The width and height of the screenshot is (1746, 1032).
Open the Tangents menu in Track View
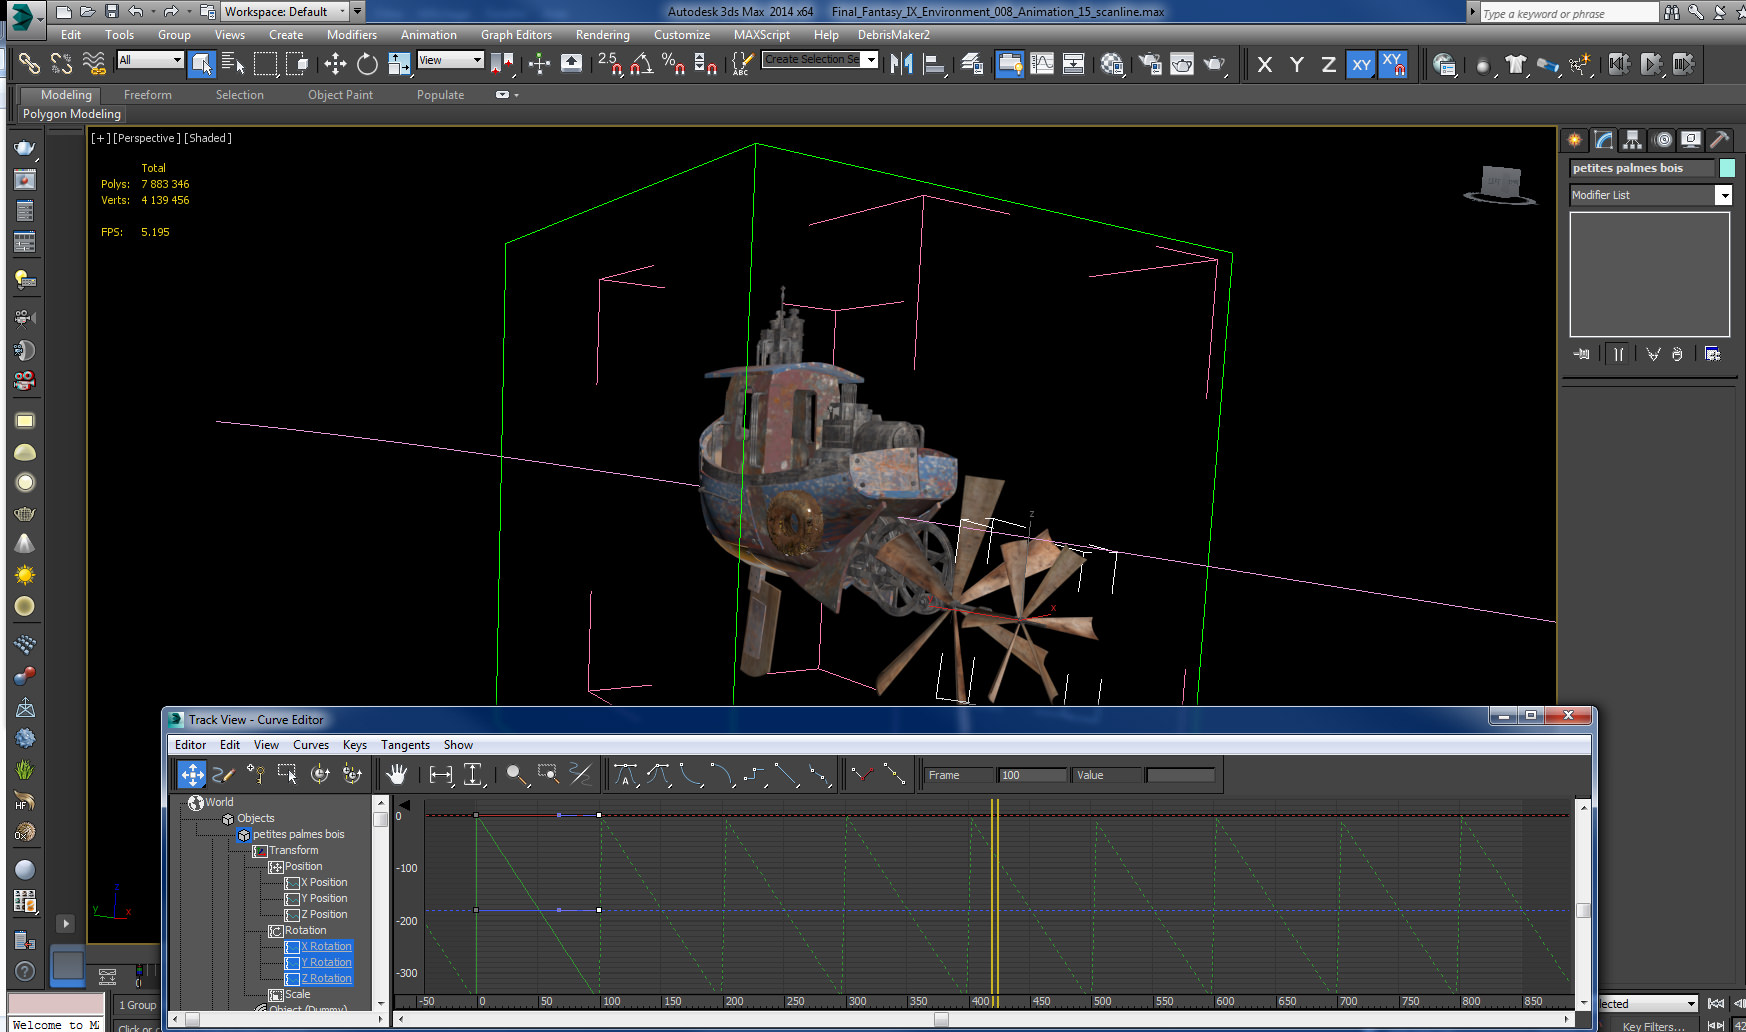coord(405,745)
